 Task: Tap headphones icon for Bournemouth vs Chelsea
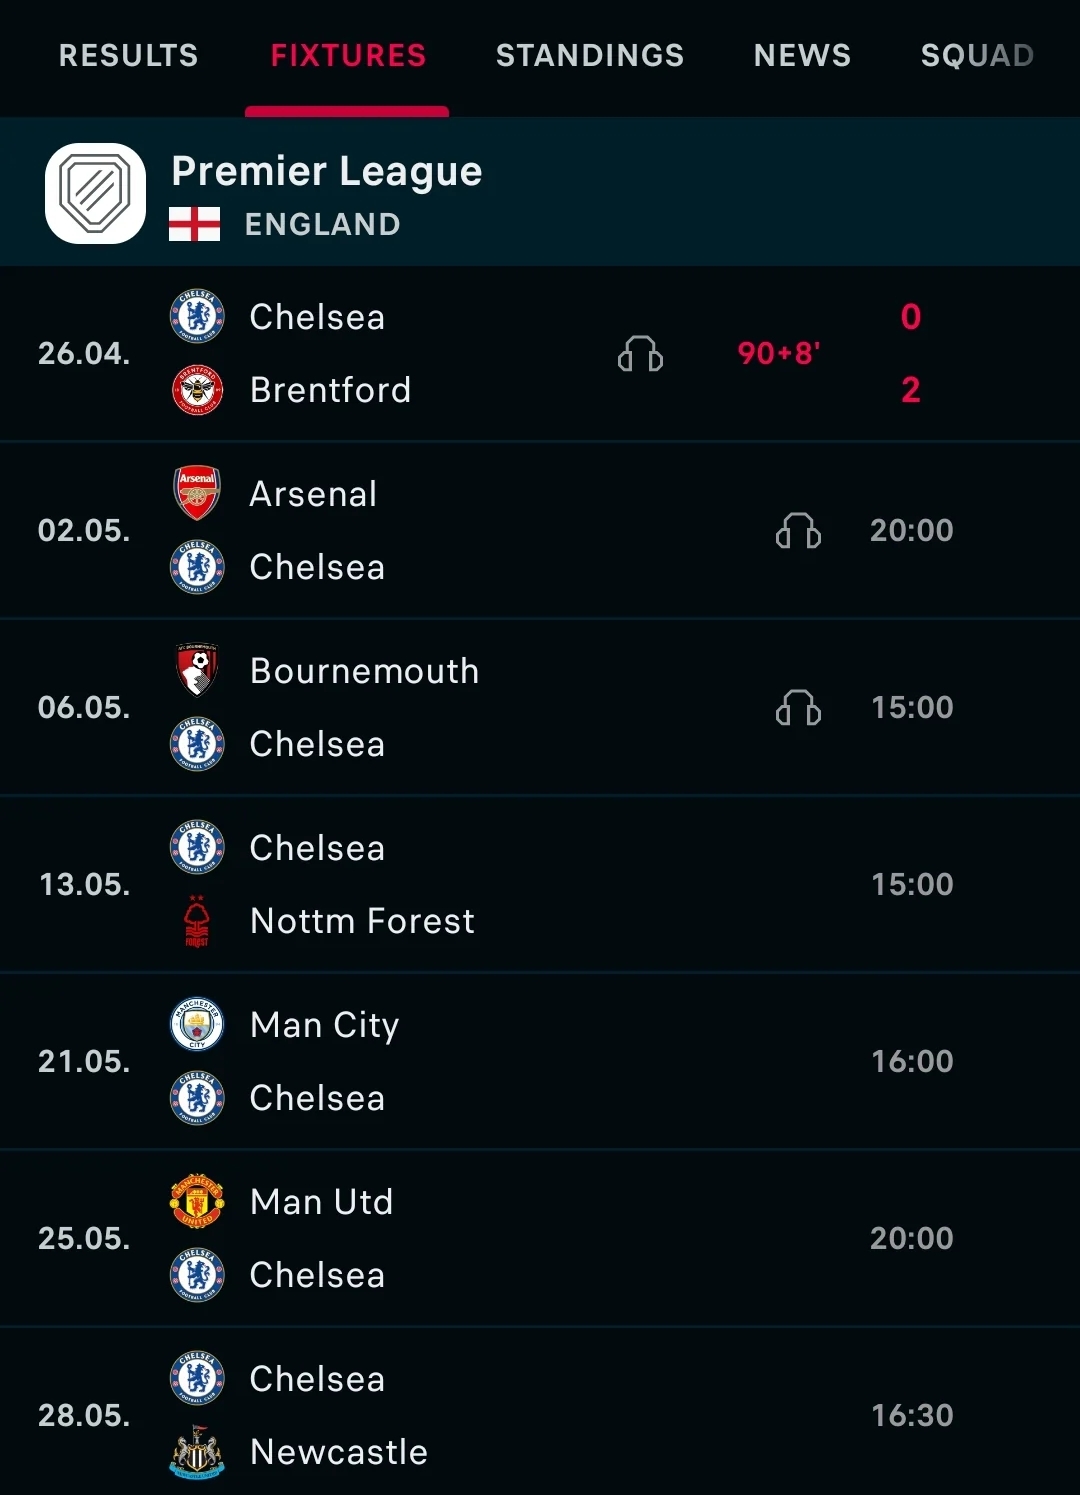798,708
